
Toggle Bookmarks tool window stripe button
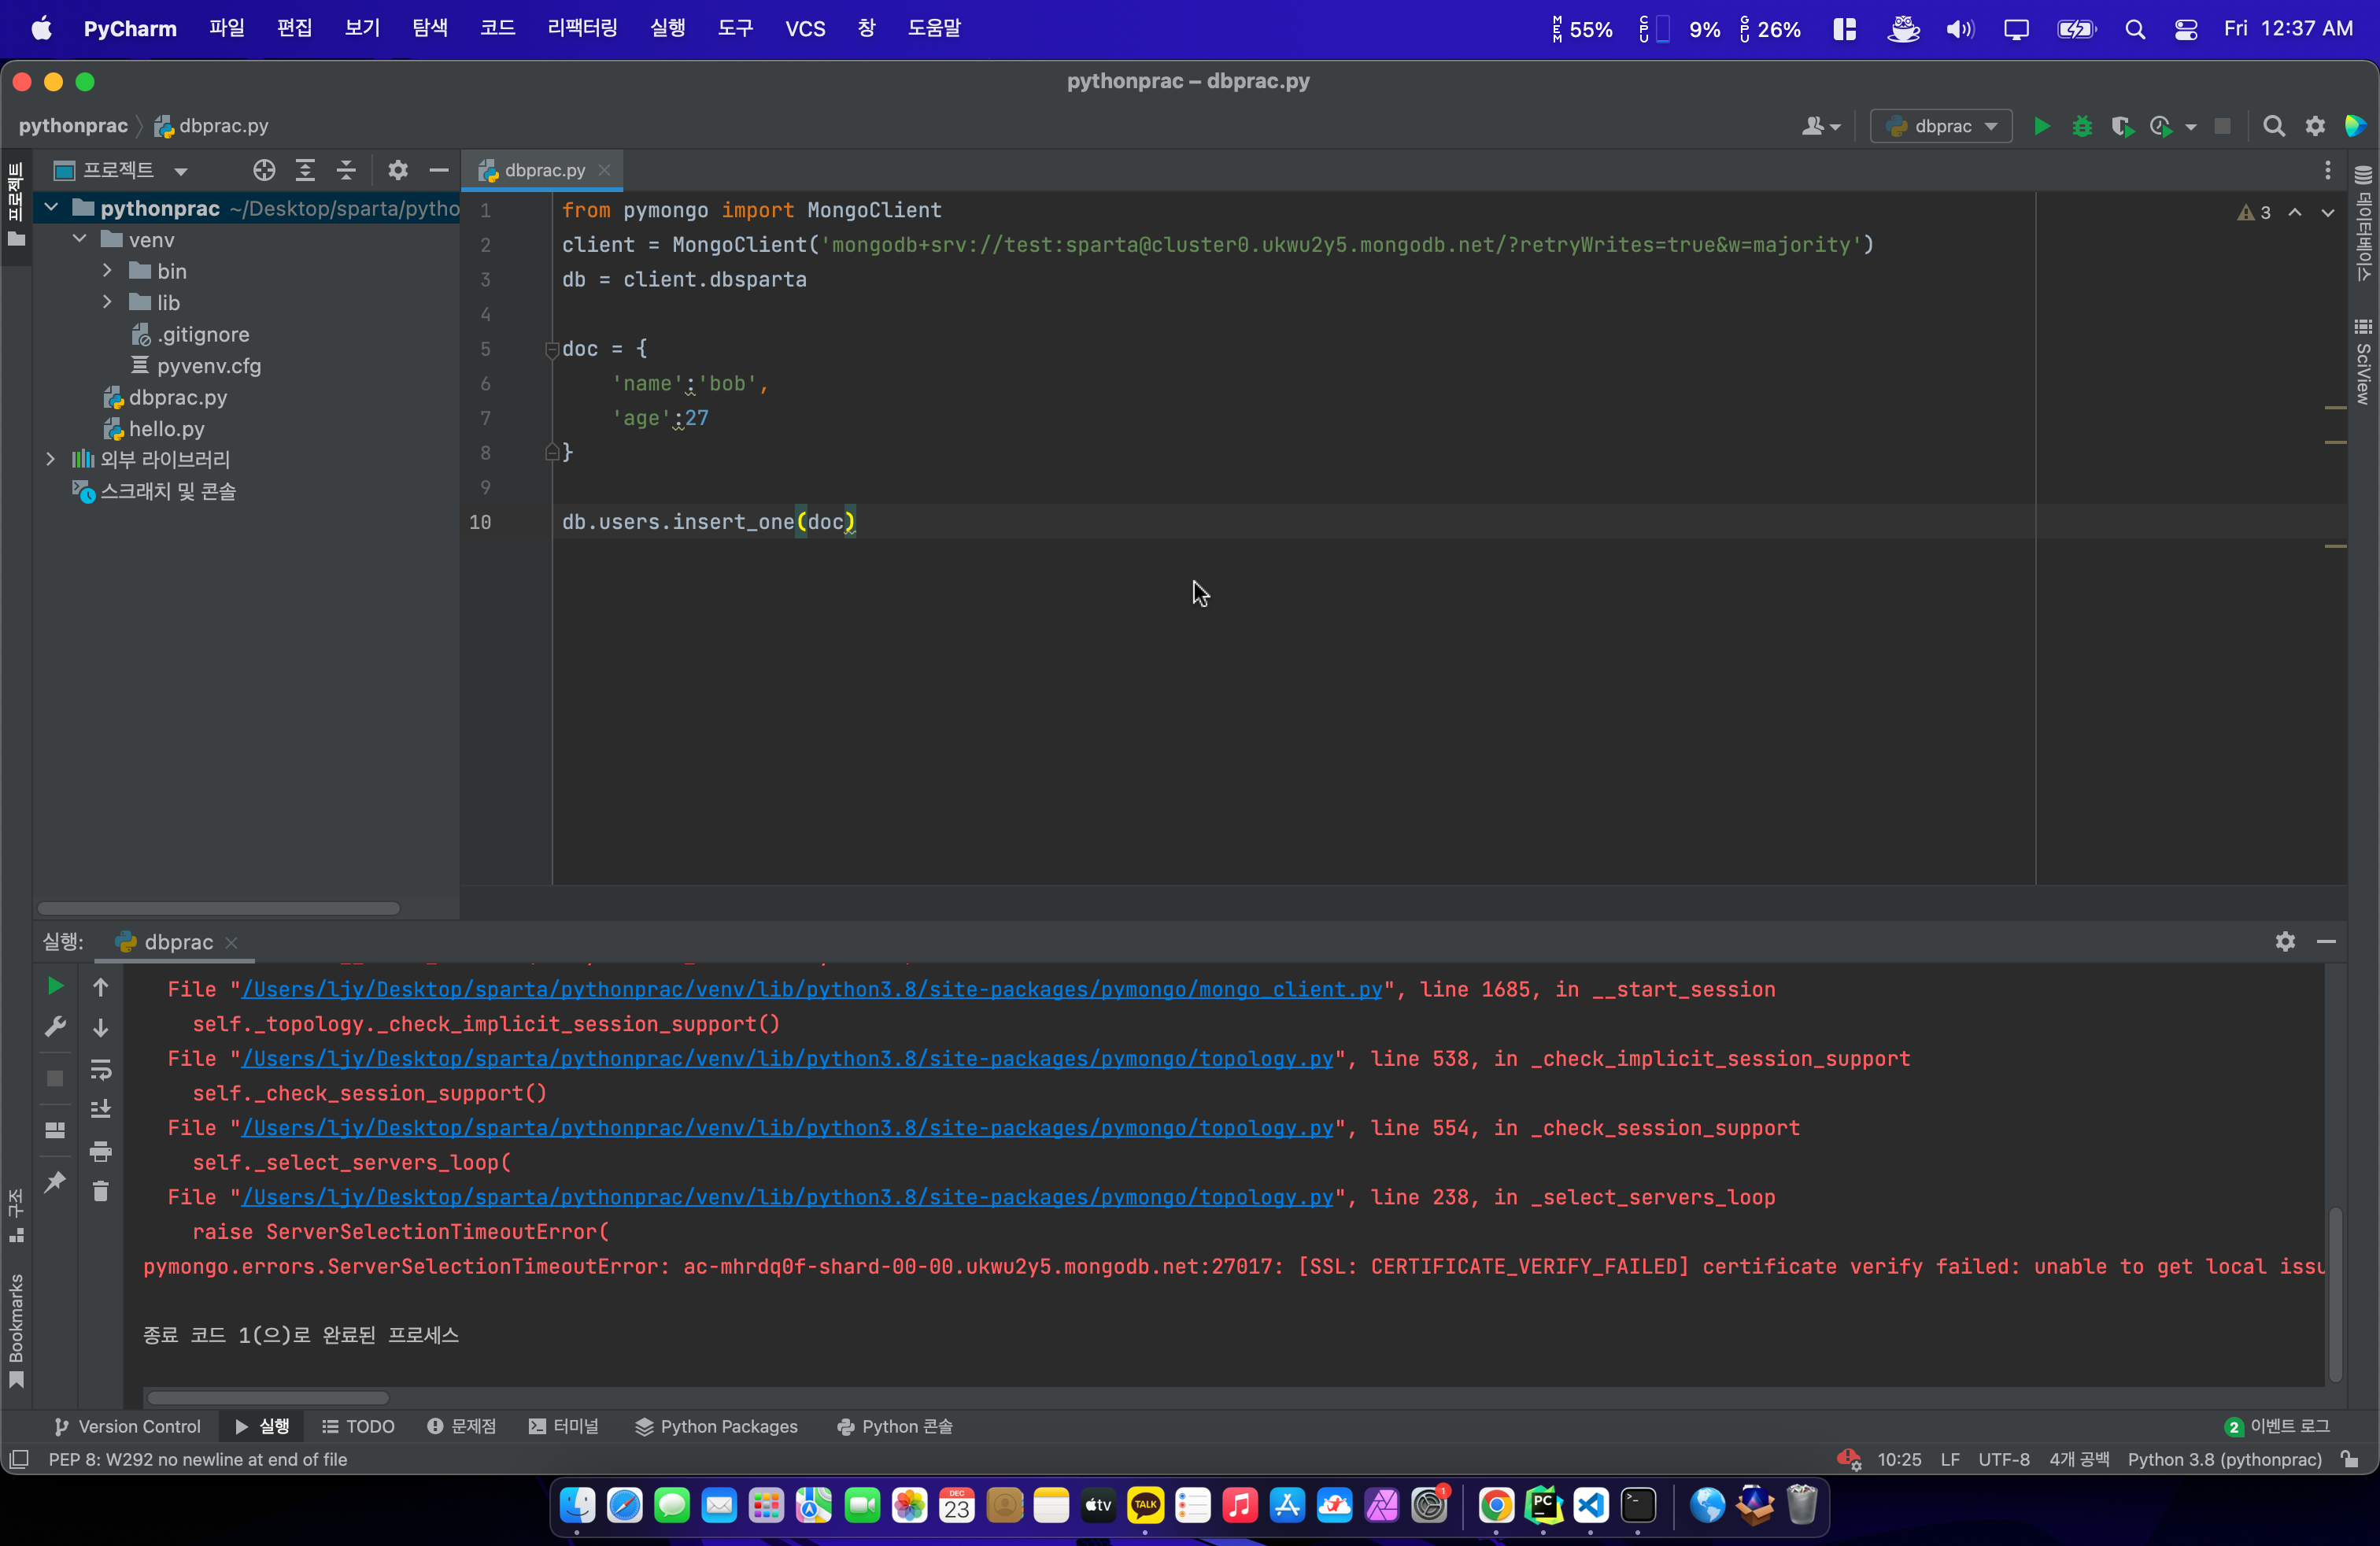pos(16,1330)
